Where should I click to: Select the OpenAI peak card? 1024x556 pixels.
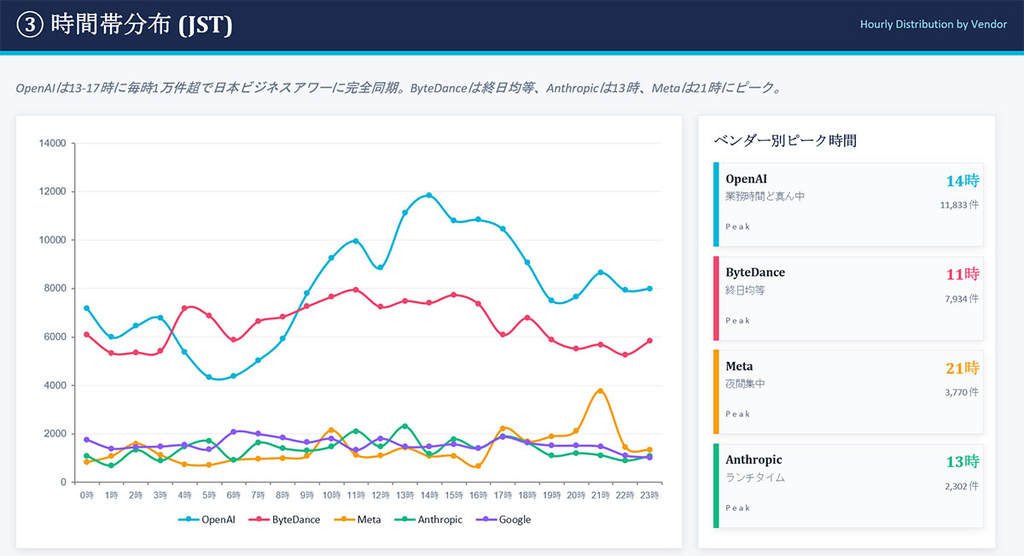tap(848, 204)
